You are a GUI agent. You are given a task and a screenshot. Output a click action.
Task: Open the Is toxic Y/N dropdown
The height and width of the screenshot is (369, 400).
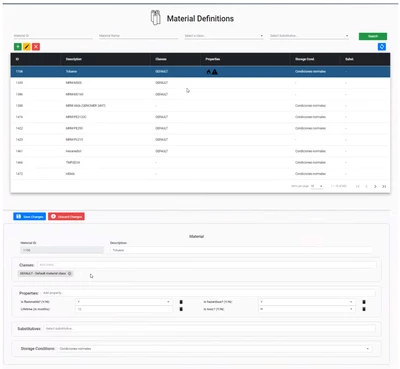click(306, 309)
